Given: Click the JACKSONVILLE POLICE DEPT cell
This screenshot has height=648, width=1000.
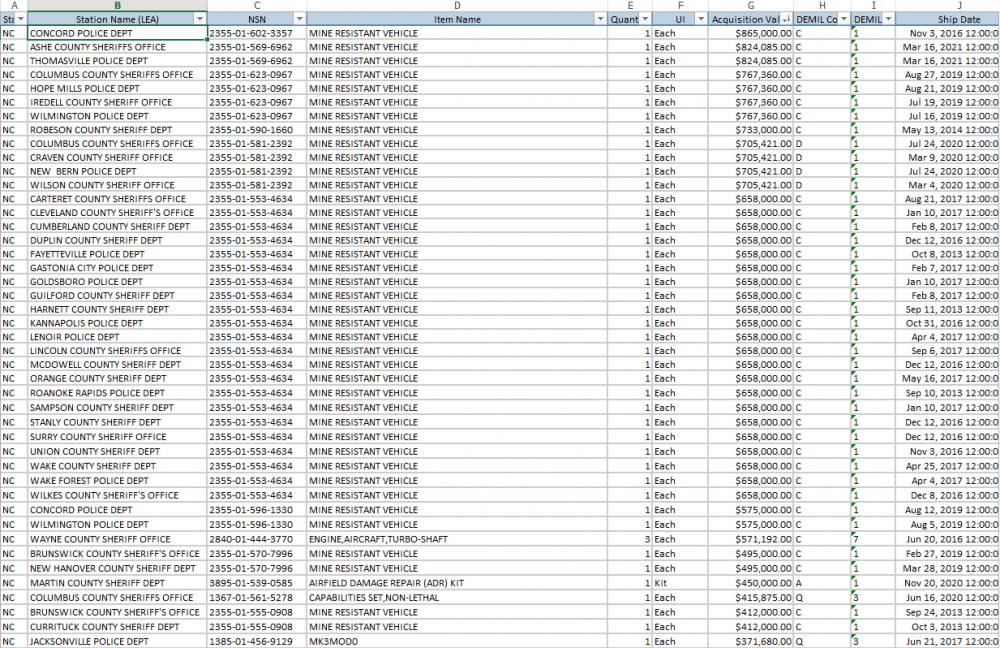Looking at the screenshot, I should click(x=117, y=641).
